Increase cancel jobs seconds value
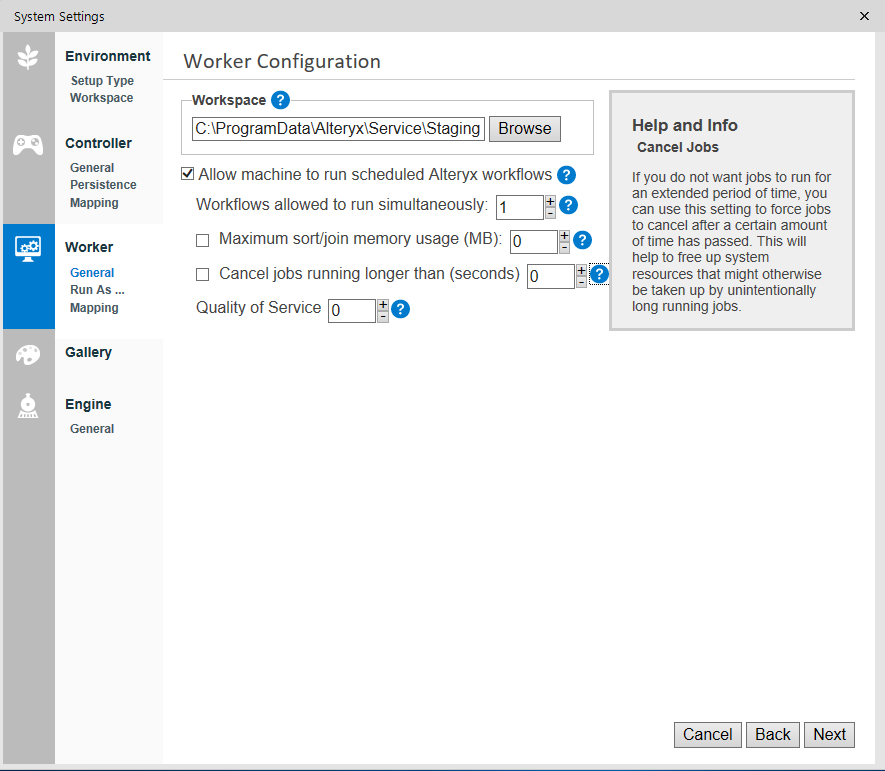885x771 pixels. point(581,270)
